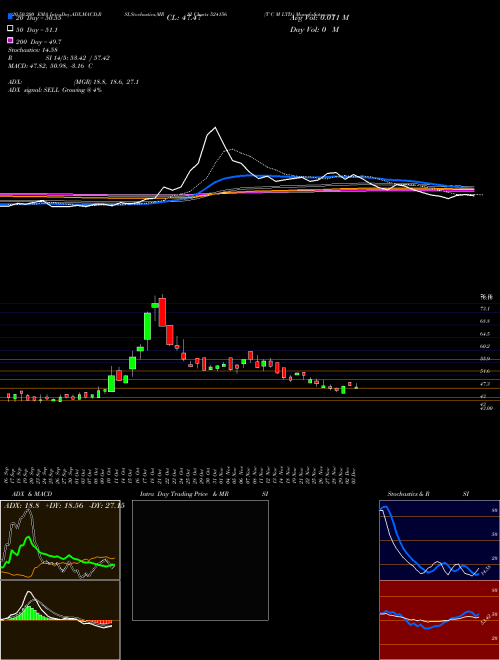Screen dimensions: 500x660
Task: Click the white EMA line peak
Action: pyautogui.click(x=215, y=128)
